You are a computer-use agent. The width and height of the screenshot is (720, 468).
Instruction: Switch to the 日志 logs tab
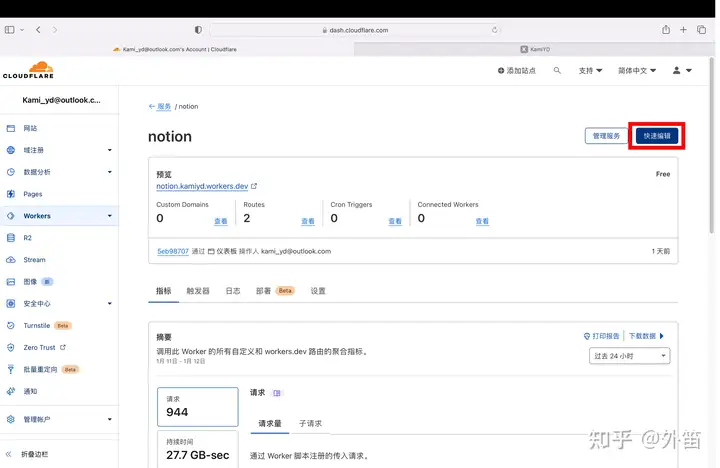(233, 291)
